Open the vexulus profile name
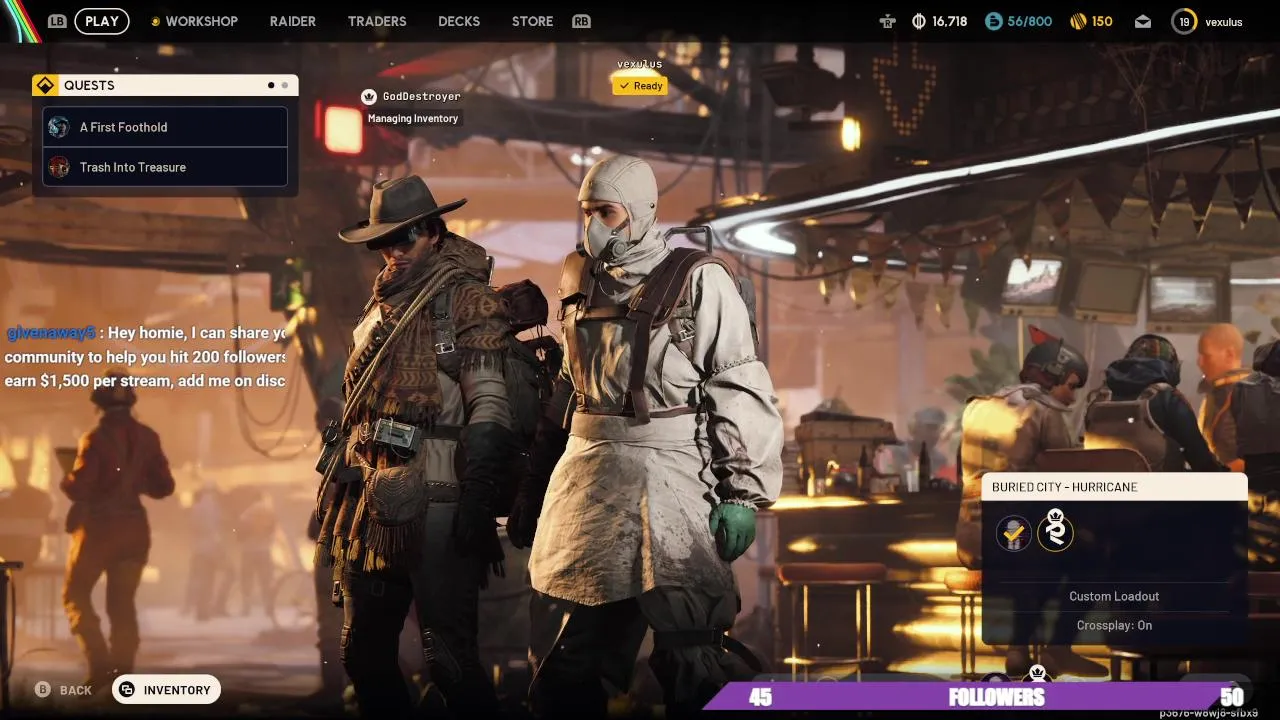The image size is (1280, 720). (x=1224, y=22)
